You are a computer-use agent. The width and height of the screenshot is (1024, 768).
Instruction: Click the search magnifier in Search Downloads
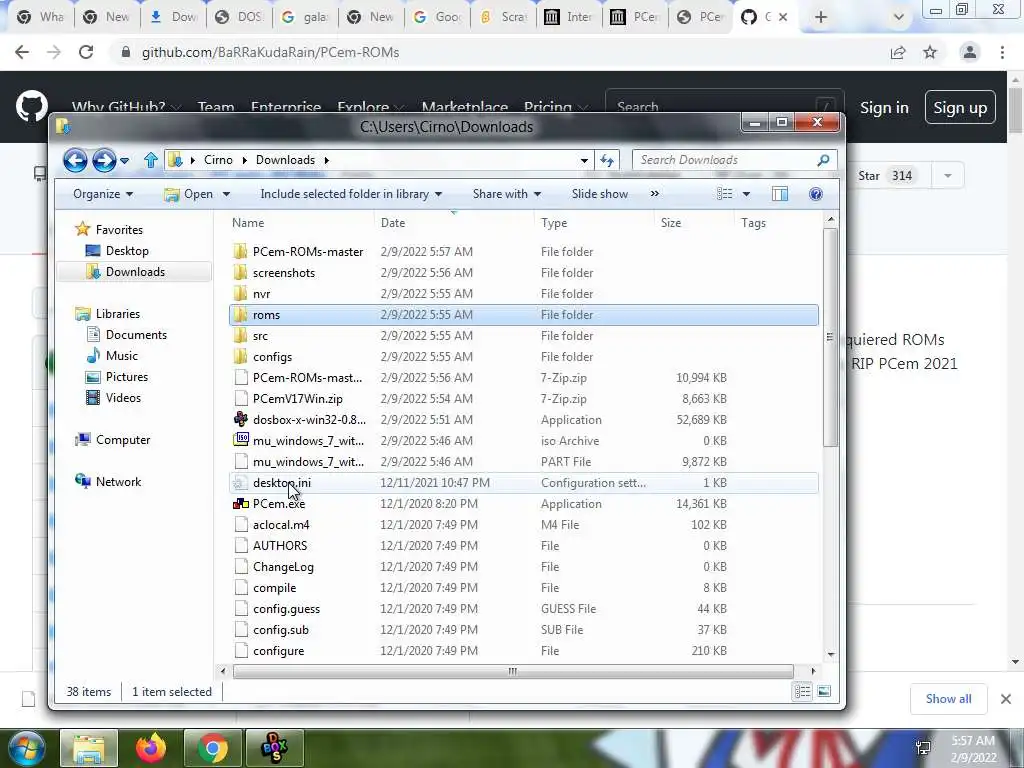[823, 160]
